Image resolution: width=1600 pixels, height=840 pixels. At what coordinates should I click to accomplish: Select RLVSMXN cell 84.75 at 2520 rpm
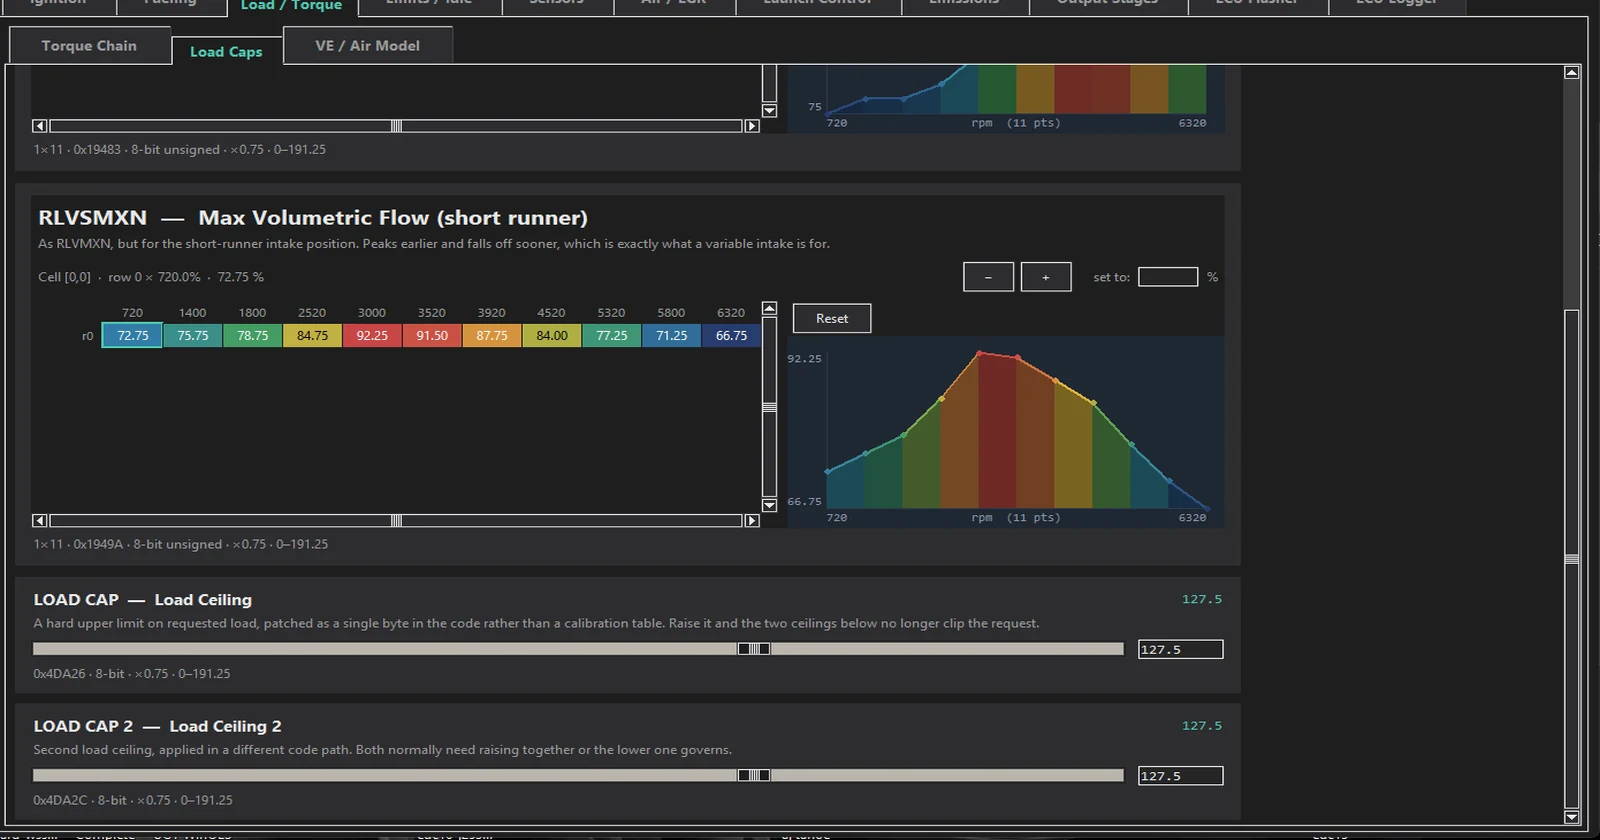tap(312, 336)
